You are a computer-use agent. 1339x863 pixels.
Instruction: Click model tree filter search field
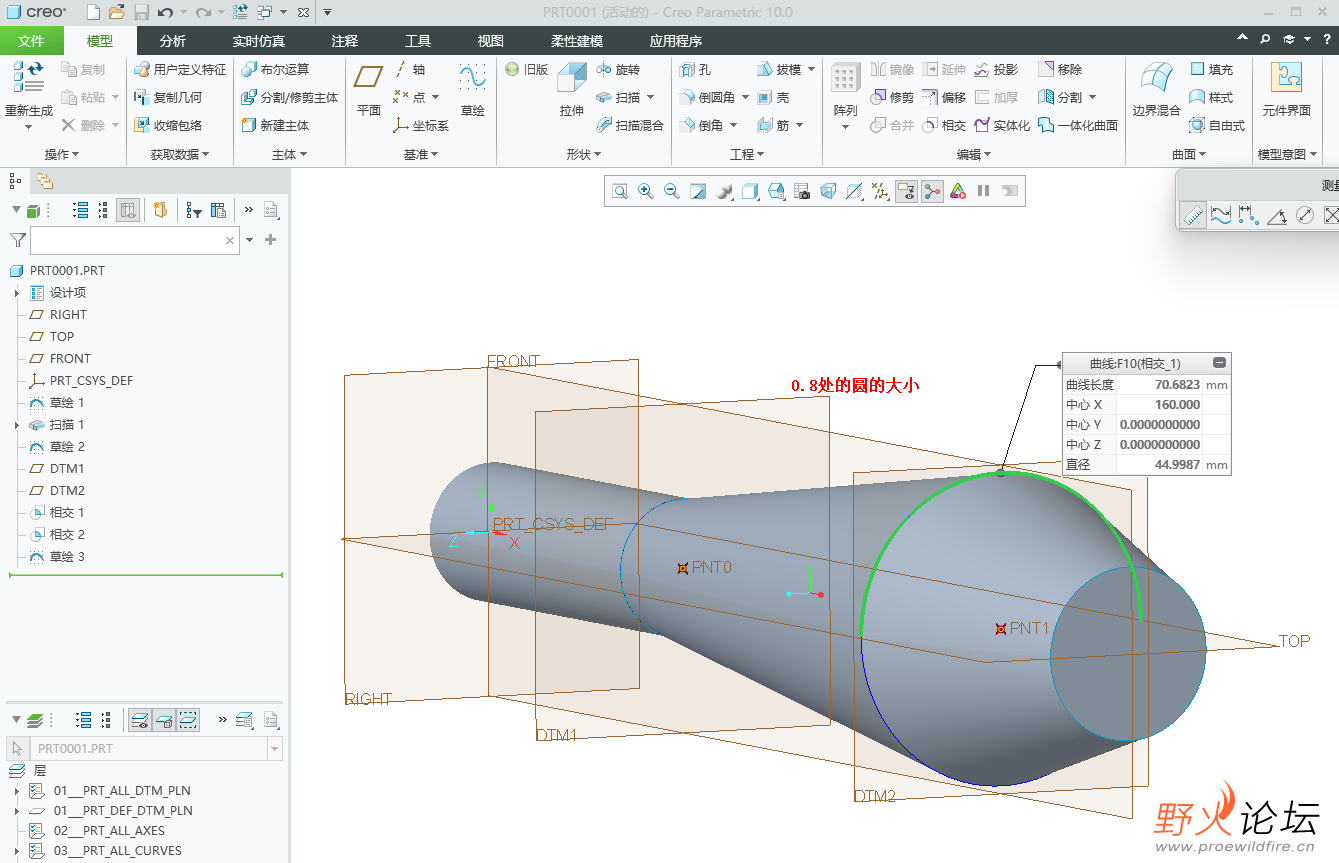pyautogui.click(x=135, y=240)
